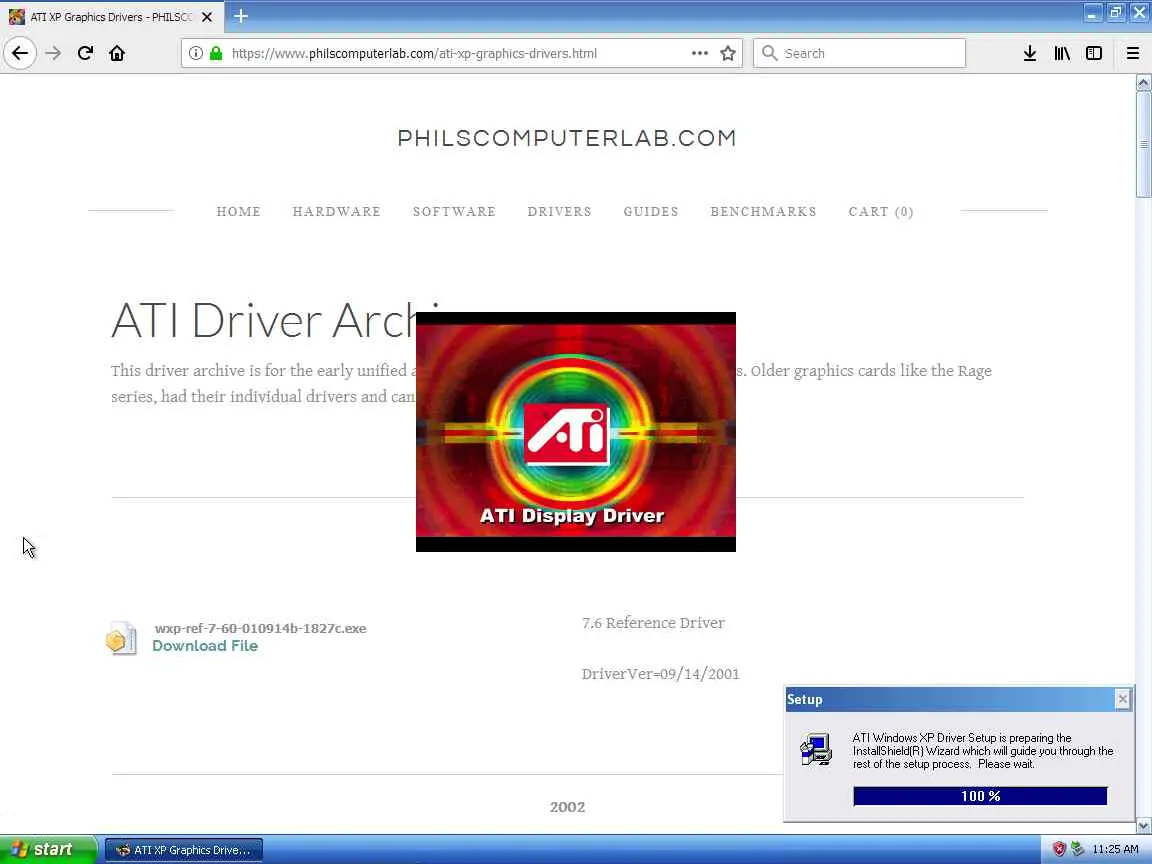Click the Search input box
Viewport: 1152px width, 864px height.
(860, 53)
